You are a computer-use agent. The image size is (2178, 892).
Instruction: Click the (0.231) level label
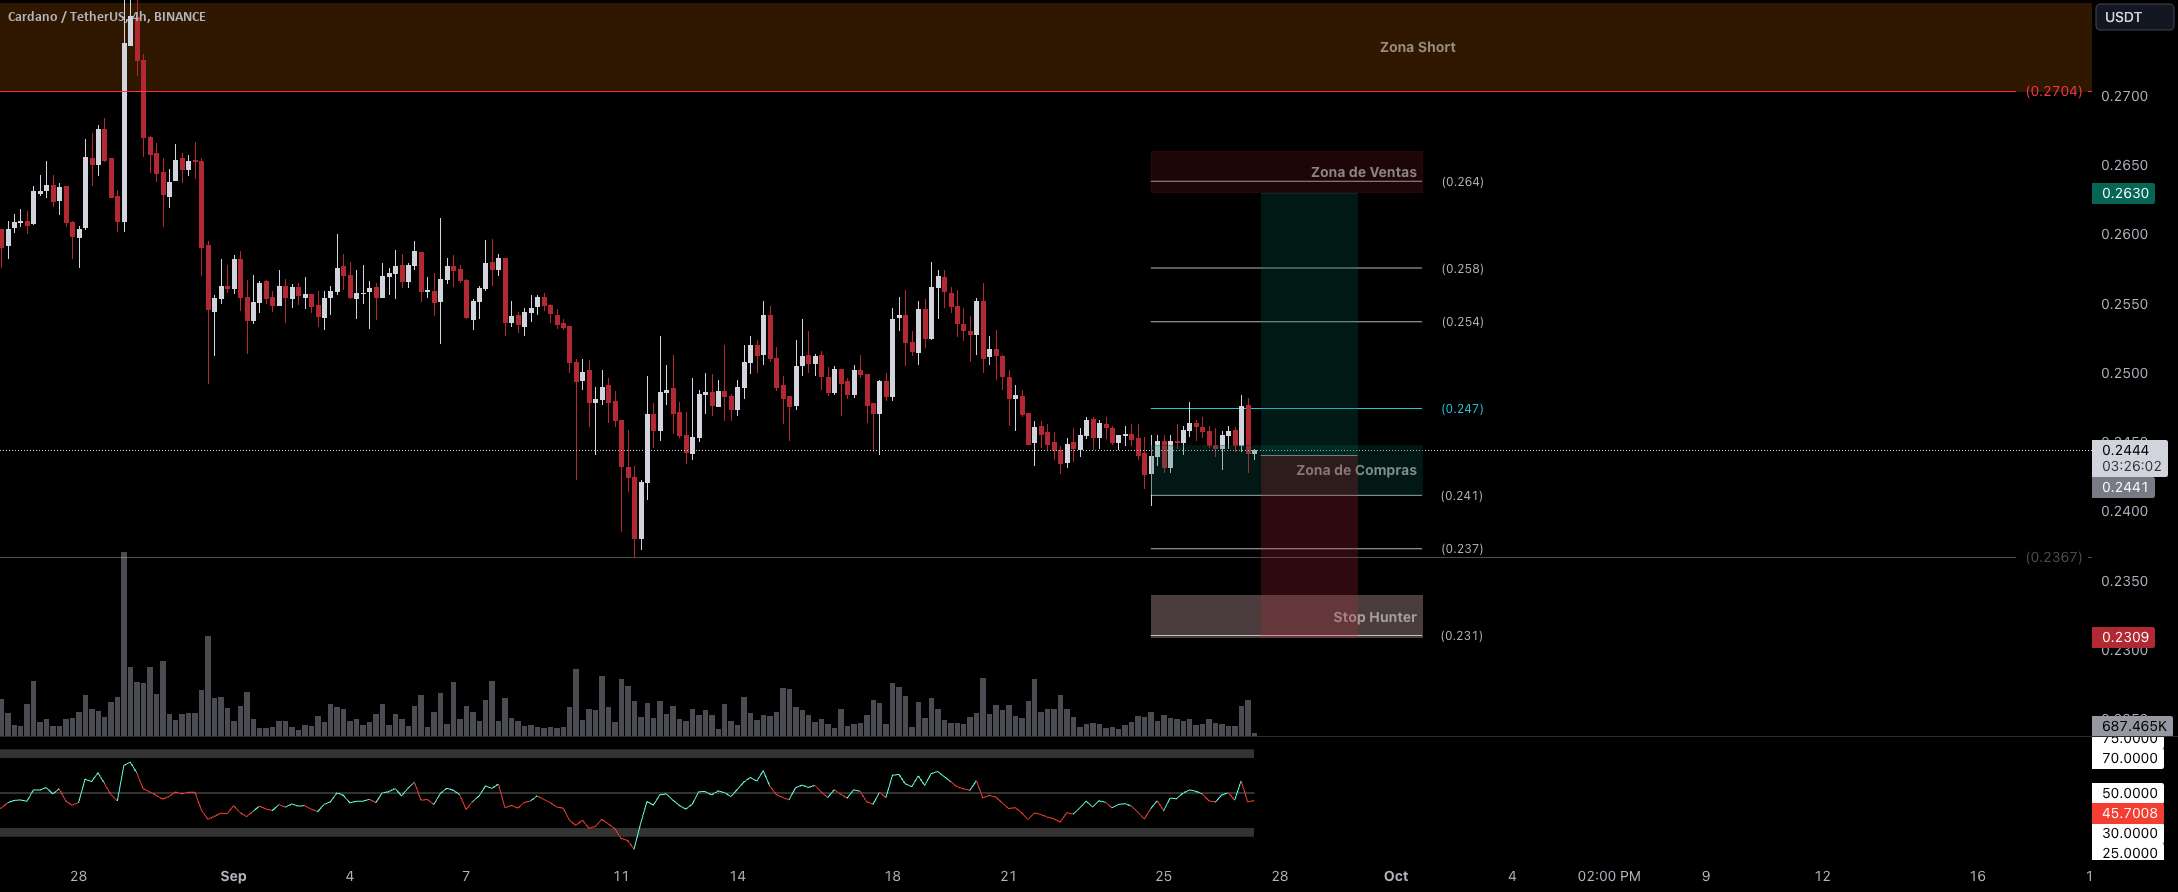(1462, 636)
